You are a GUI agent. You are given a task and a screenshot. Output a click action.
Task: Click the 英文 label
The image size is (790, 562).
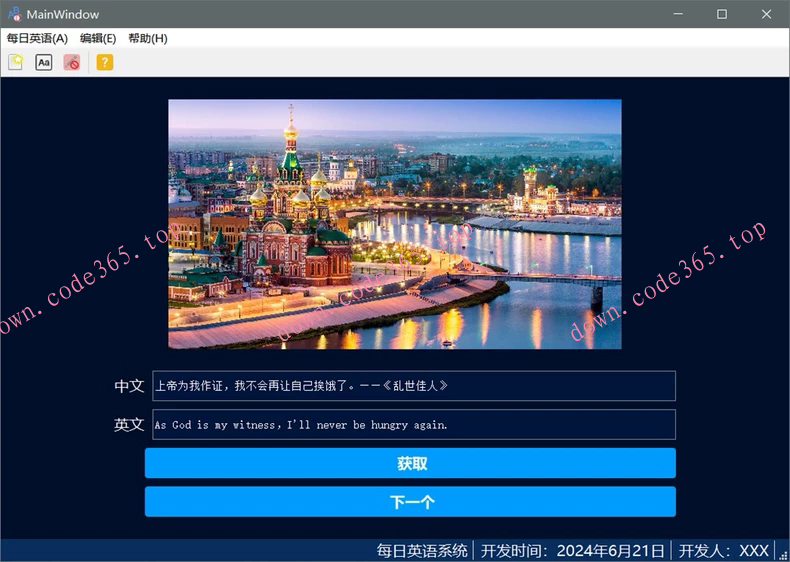129,424
